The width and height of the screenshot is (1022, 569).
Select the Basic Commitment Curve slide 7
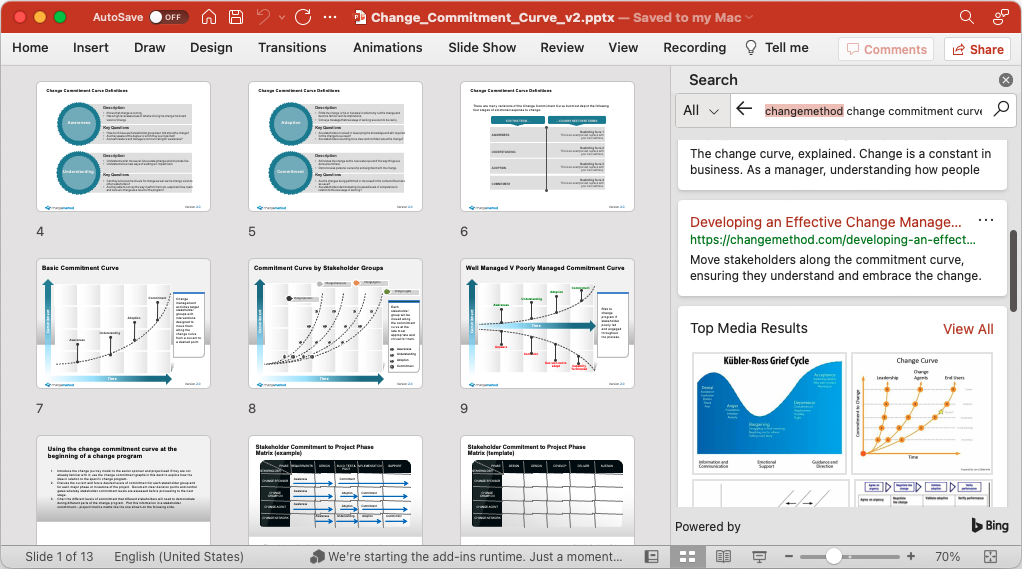pos(124,323)
